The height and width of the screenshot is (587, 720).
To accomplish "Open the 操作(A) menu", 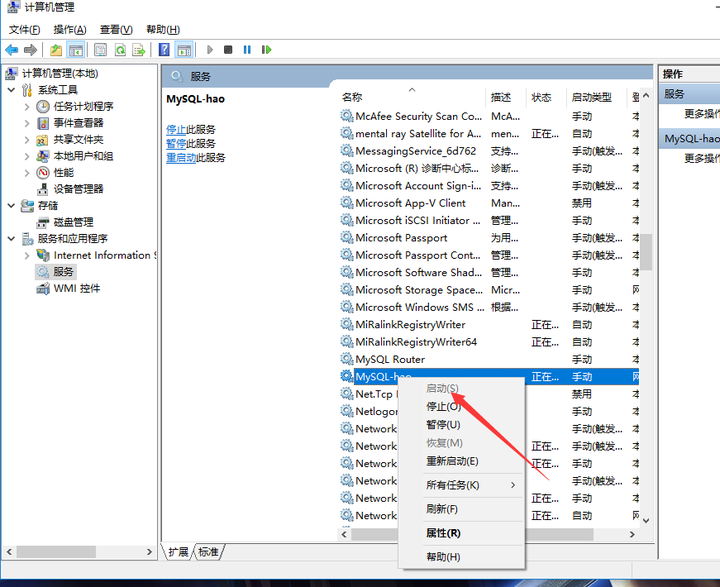I will tap(70, 30).
